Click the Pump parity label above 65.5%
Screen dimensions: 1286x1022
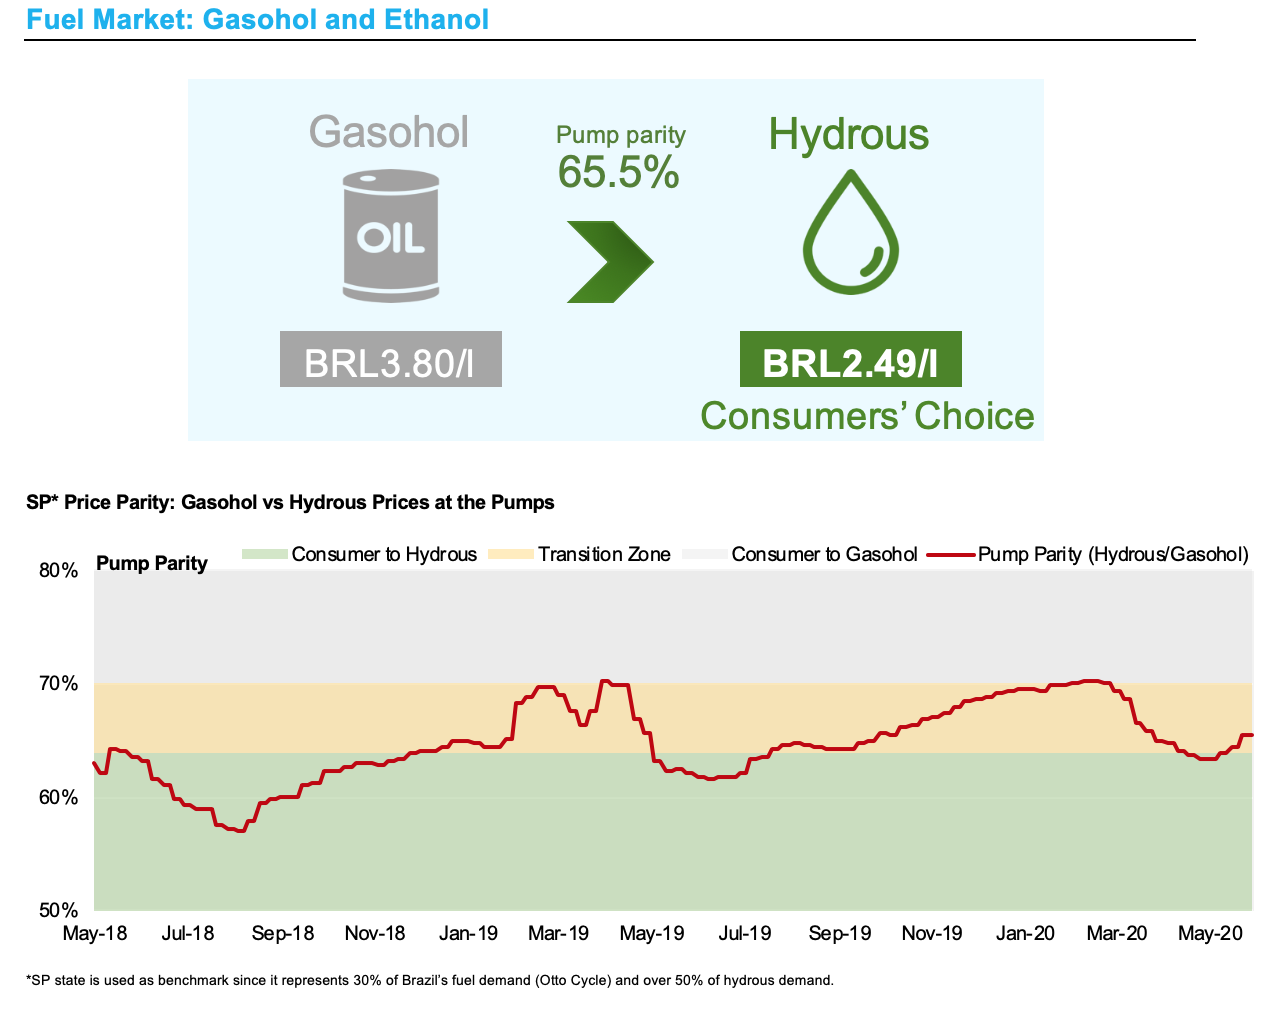coord(621,134)
